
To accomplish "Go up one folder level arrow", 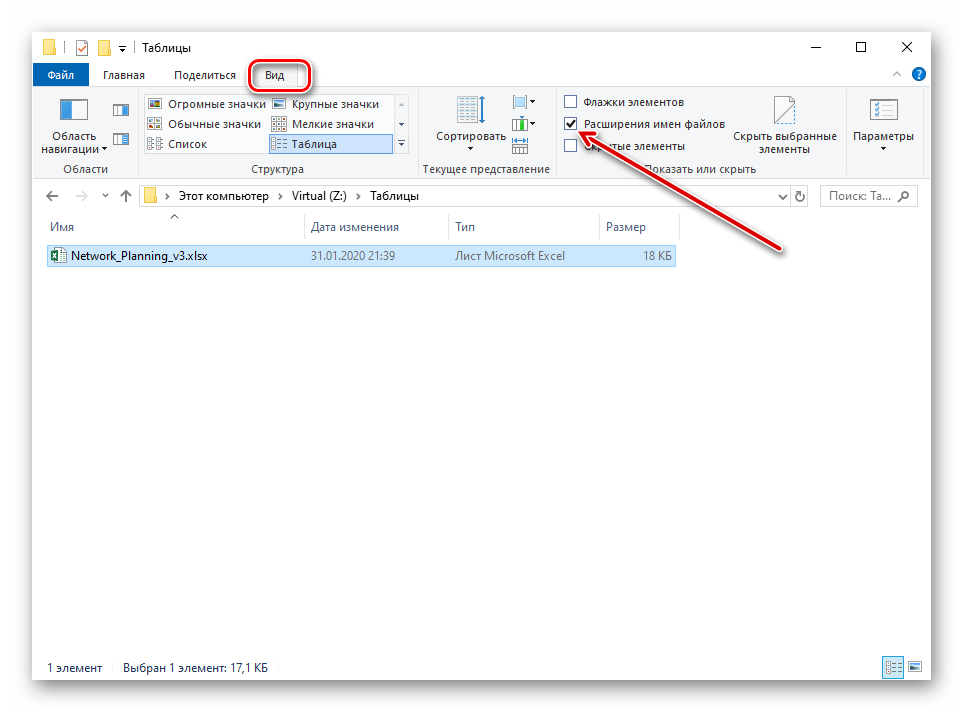I will tap(126, 196).
